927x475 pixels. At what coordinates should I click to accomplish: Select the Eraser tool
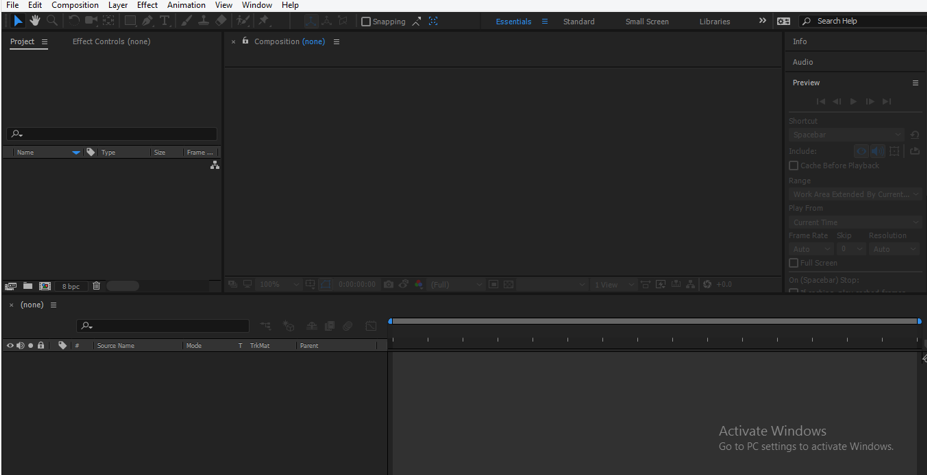click(x=220, y=21)
